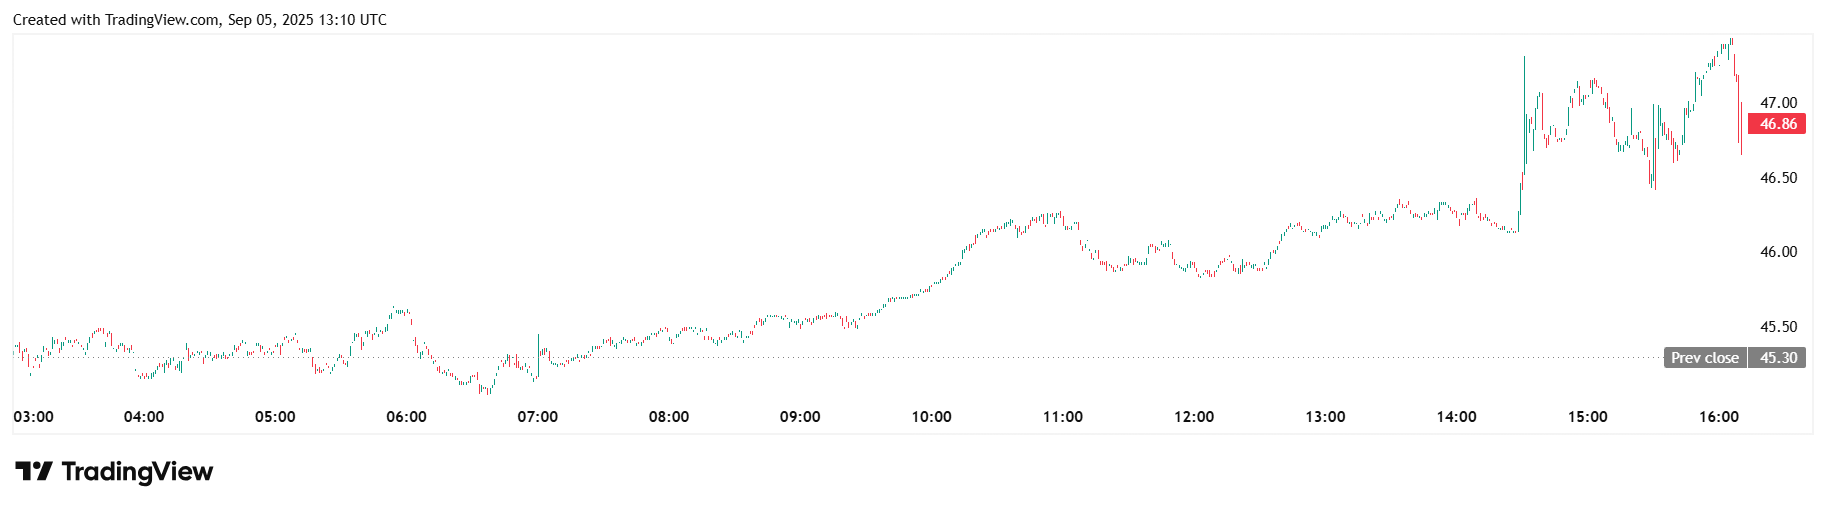Select the 16:00 time axis label

click(x=1719, y=417)
